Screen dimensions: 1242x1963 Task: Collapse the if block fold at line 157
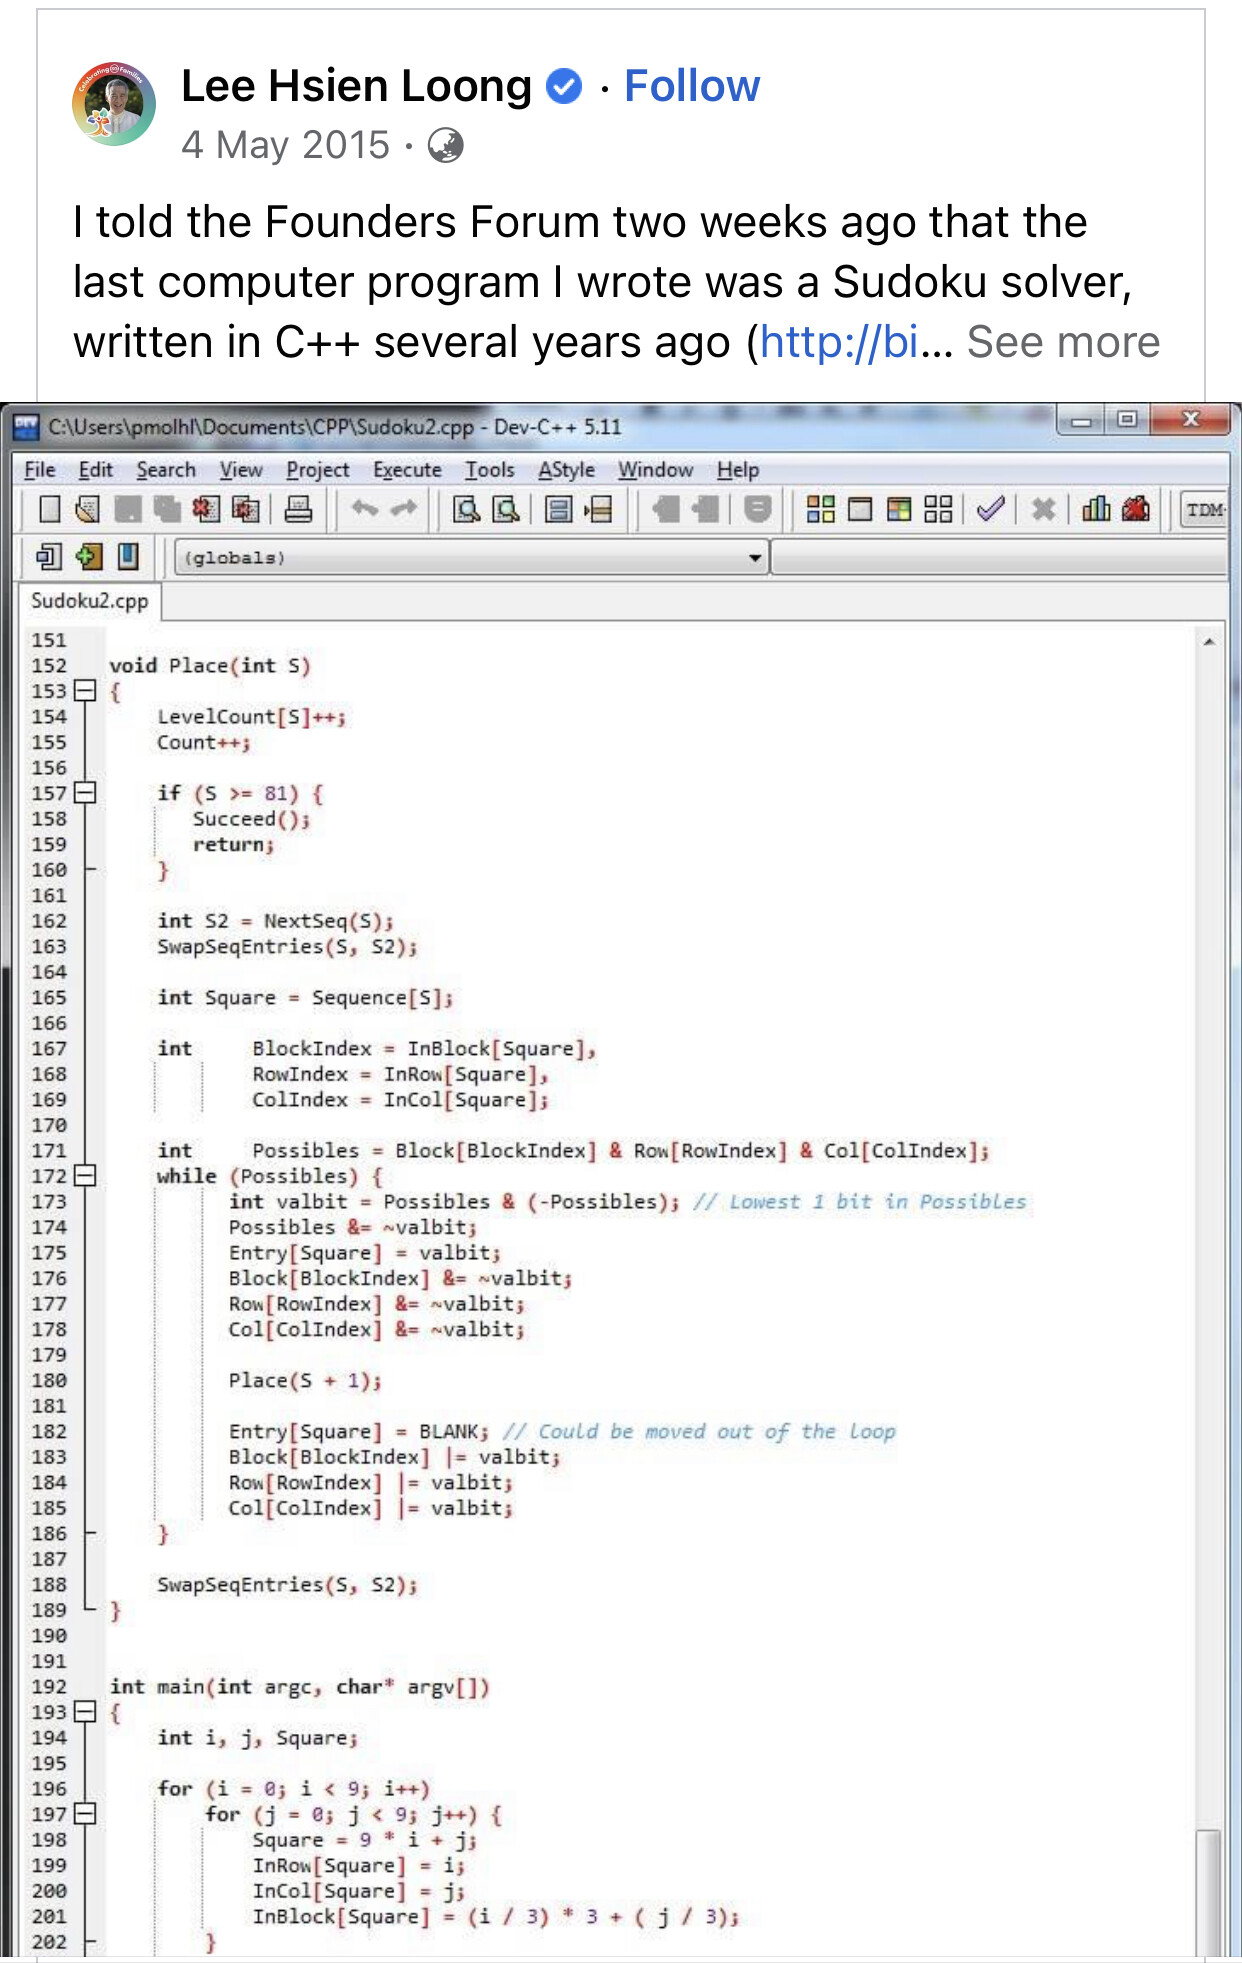click(x=85, y=793)
